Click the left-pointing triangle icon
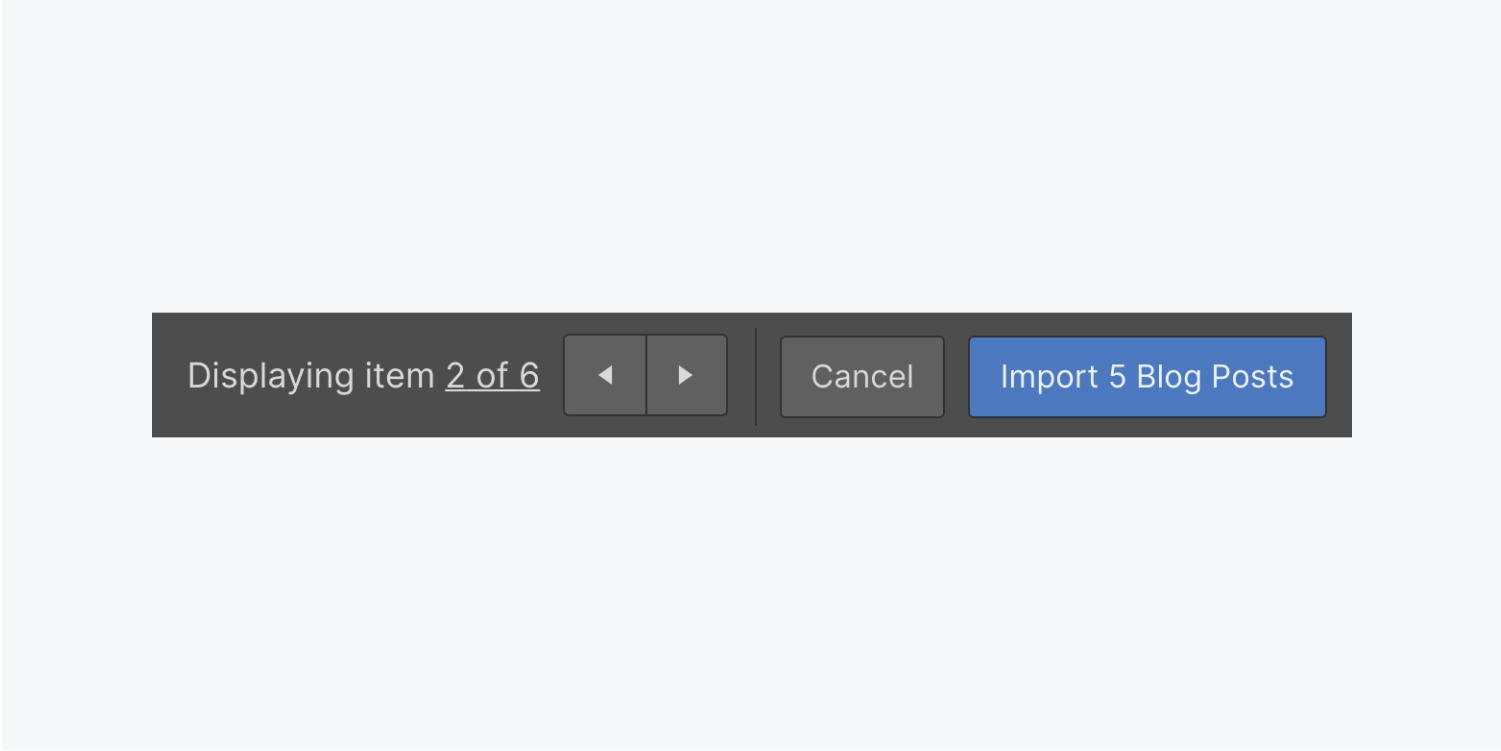 [x=605, y=375]
